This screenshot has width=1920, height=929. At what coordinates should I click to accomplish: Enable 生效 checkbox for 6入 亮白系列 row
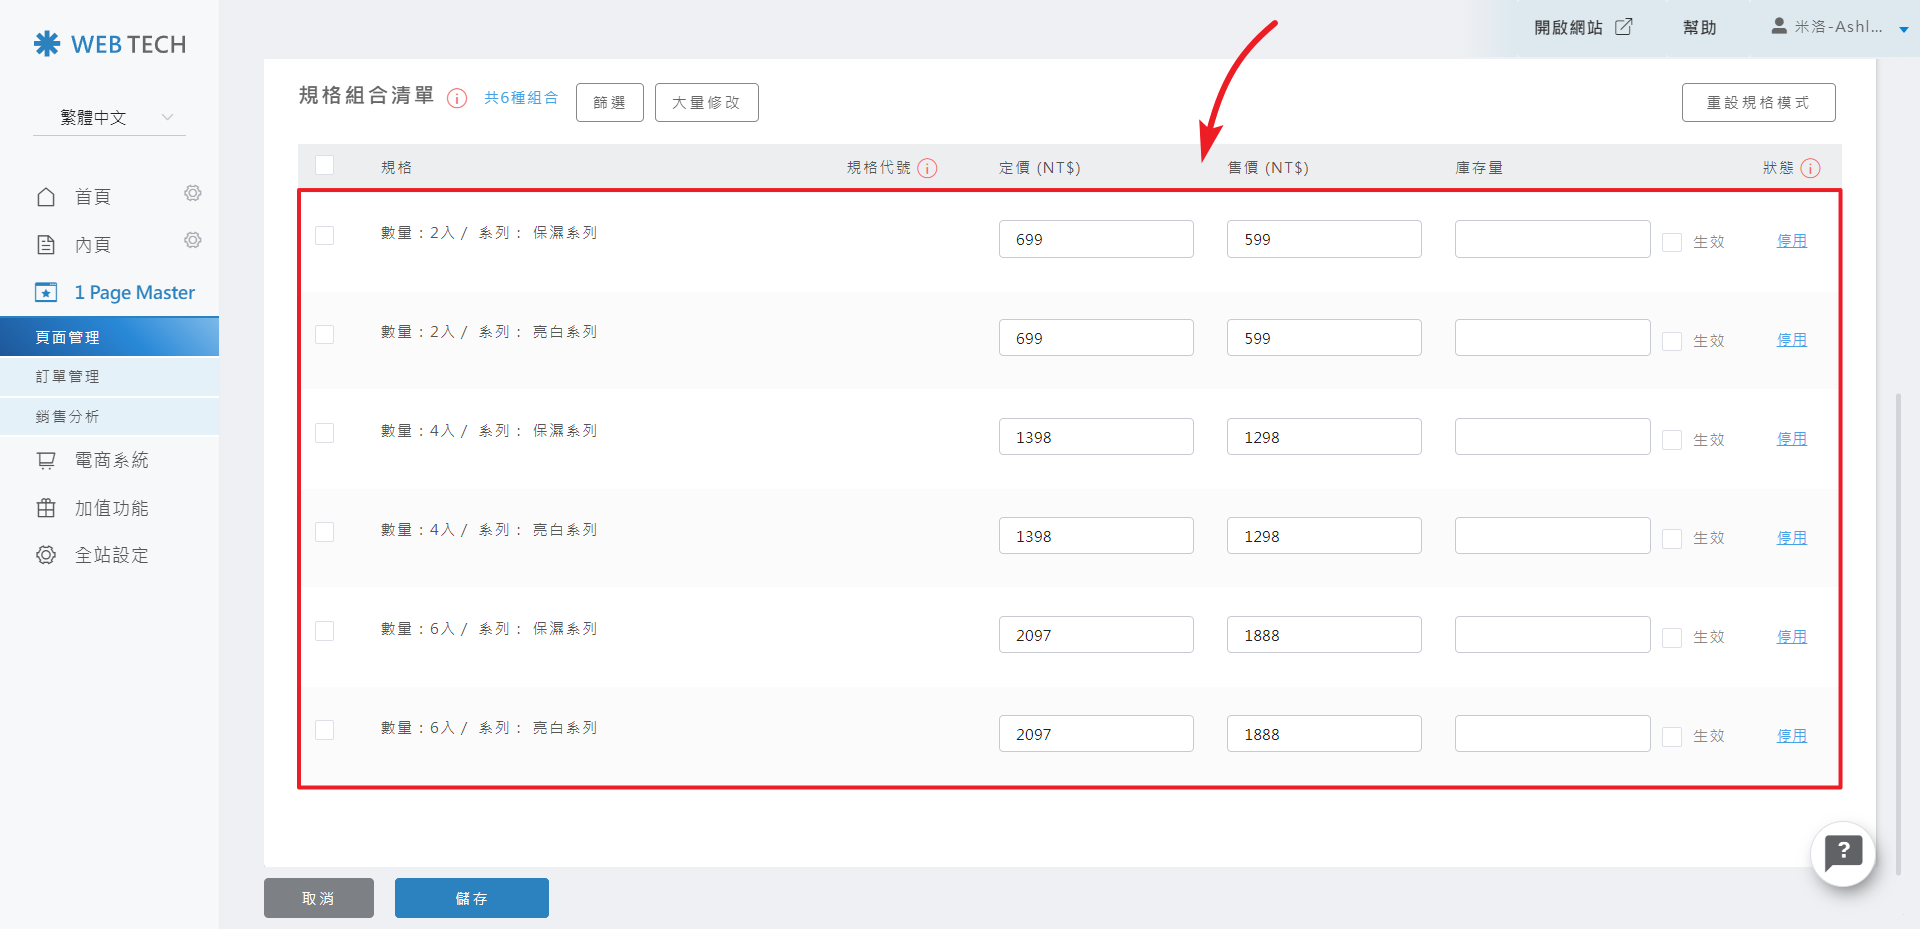(x=1671, y=736)
